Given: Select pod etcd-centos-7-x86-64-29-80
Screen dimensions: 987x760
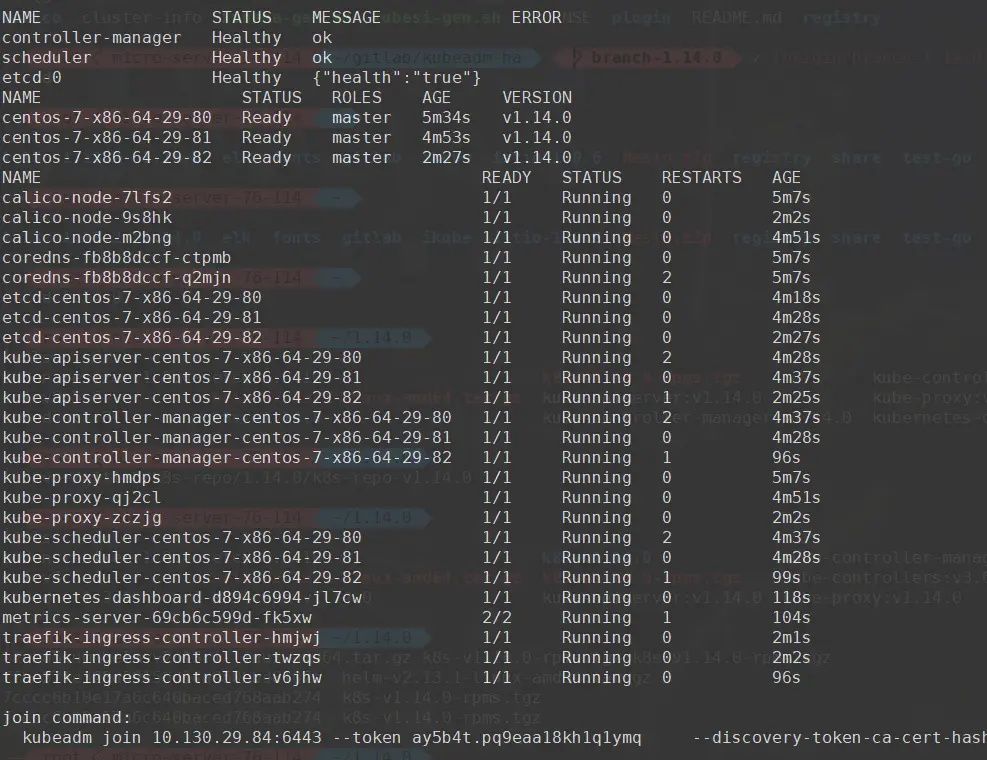Looking at the screenshot, I should pos(132,298).
